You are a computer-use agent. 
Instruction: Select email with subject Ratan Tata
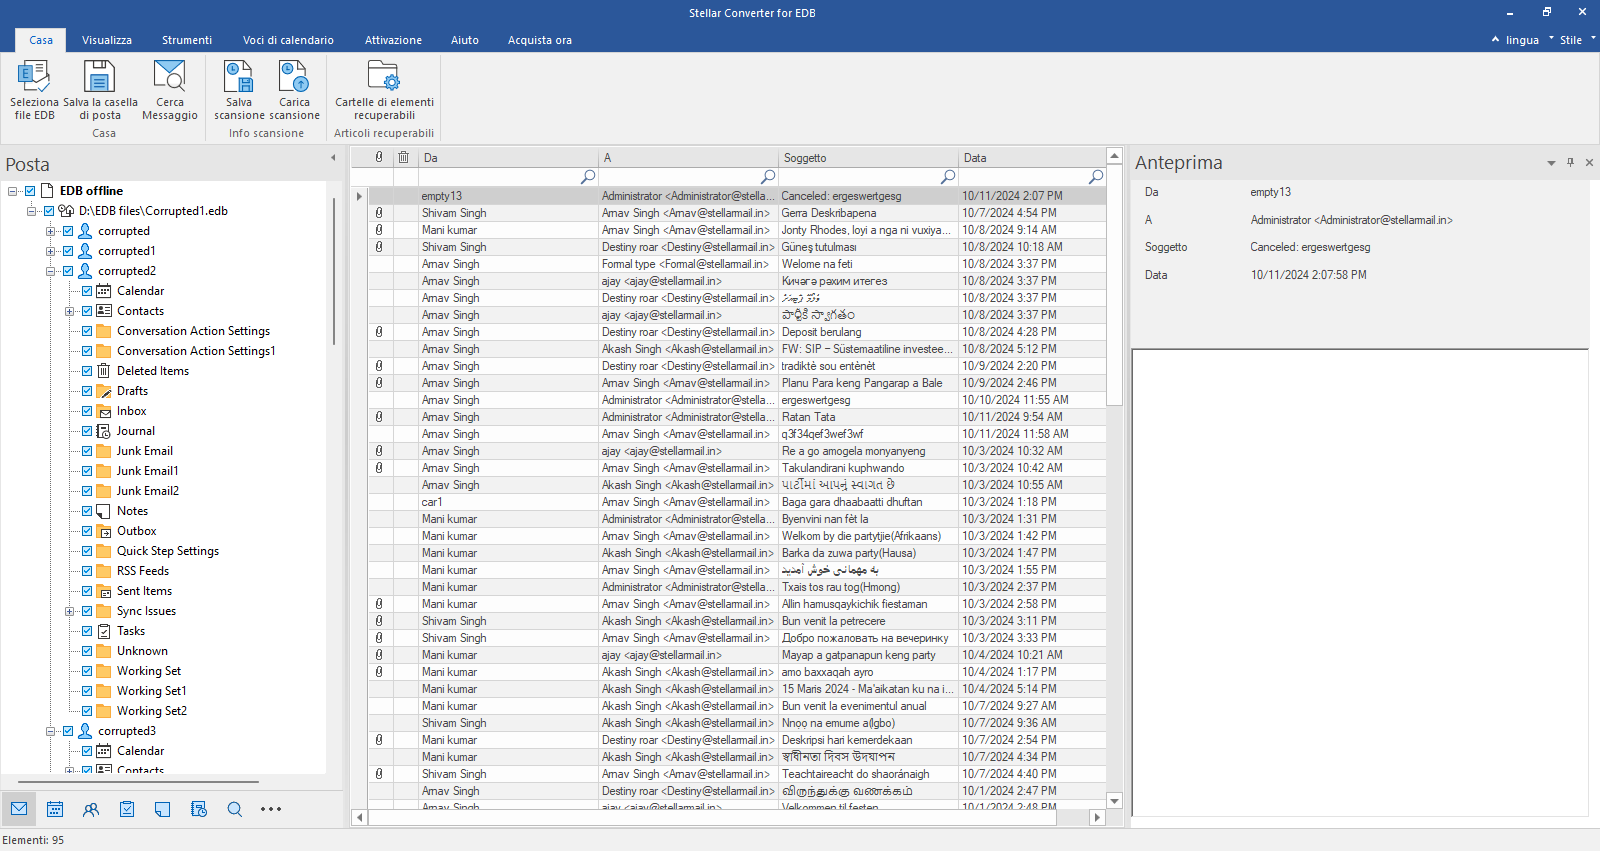pyautogui.click(x=737, y=417)
